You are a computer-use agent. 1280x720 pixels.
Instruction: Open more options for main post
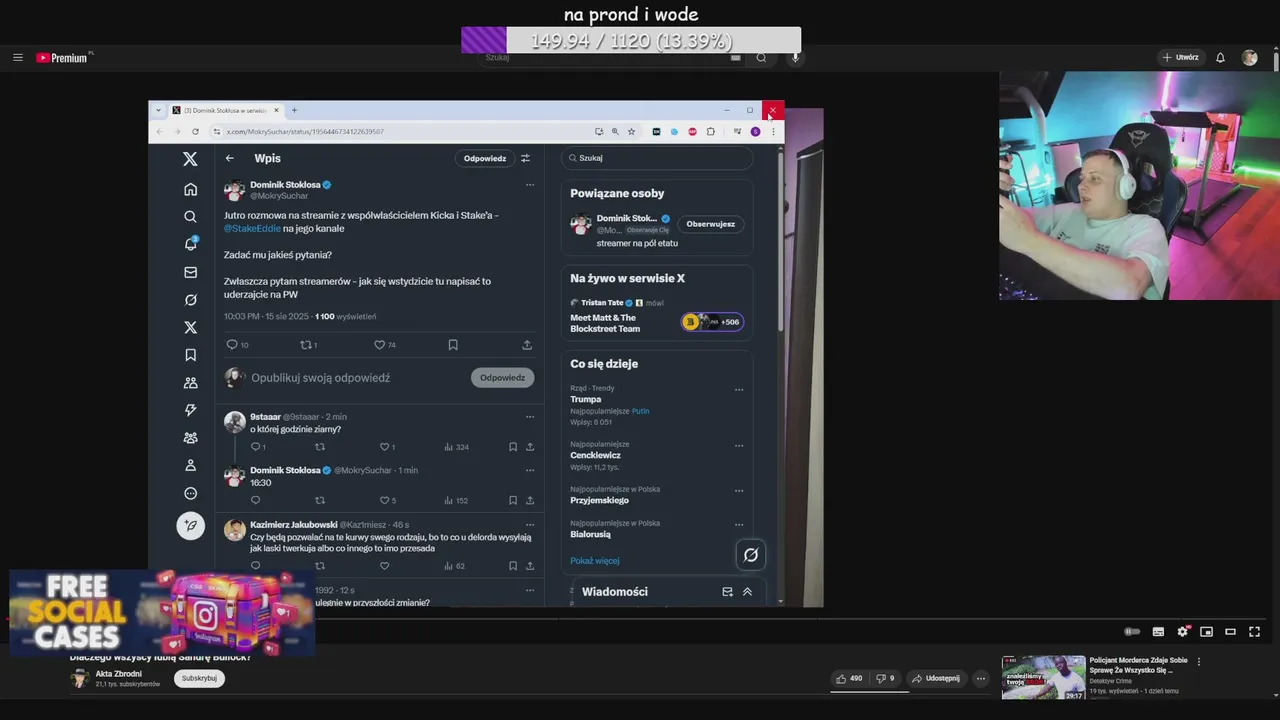tap(530, 184)
